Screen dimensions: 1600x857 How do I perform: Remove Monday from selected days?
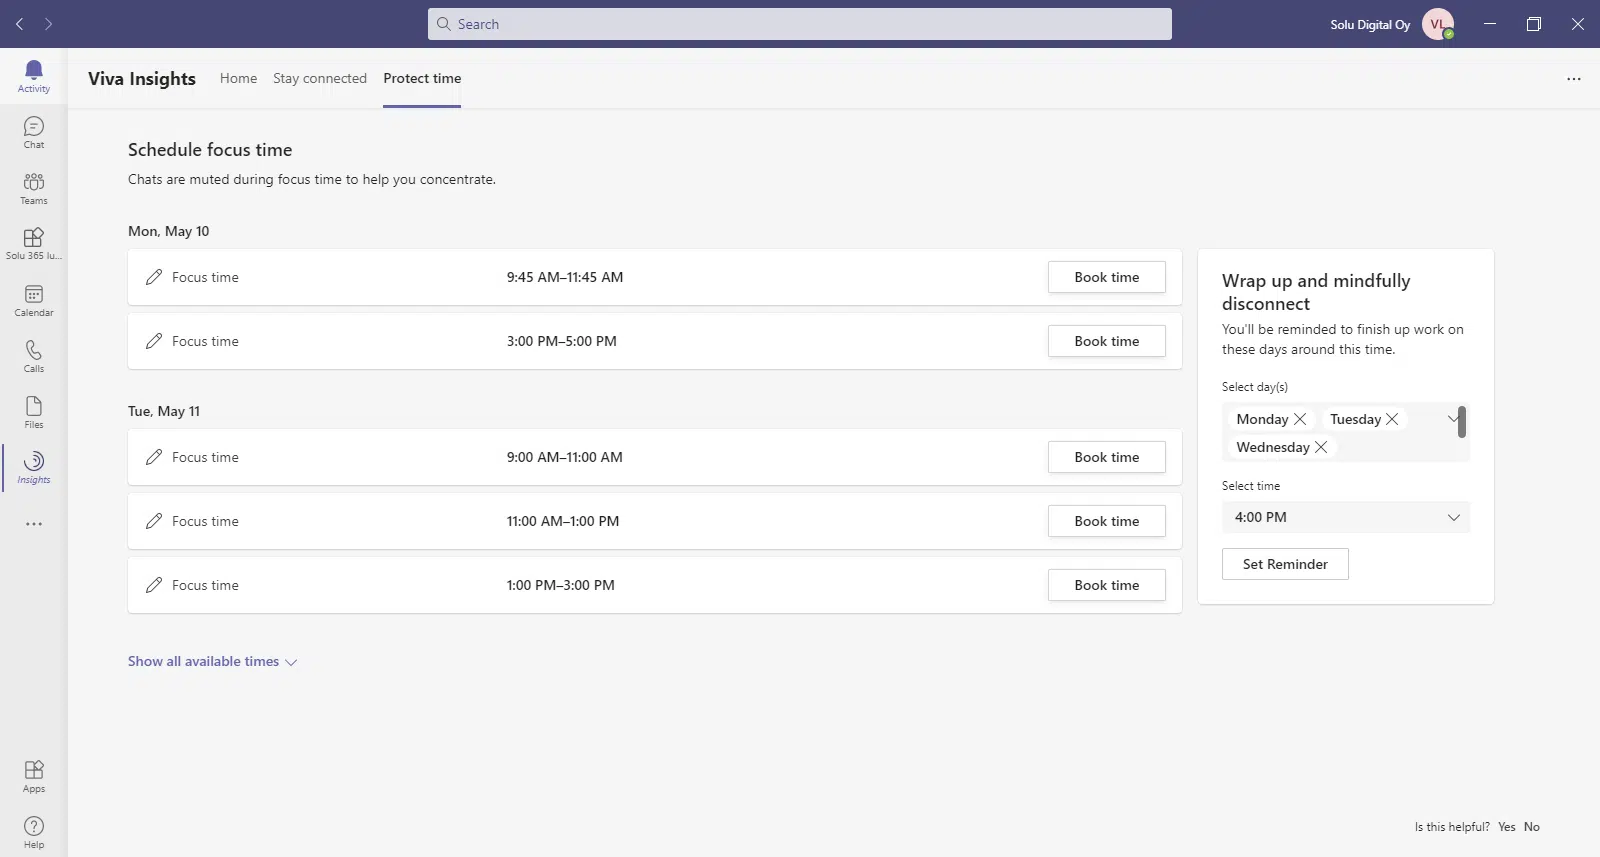pos(1300,419)
